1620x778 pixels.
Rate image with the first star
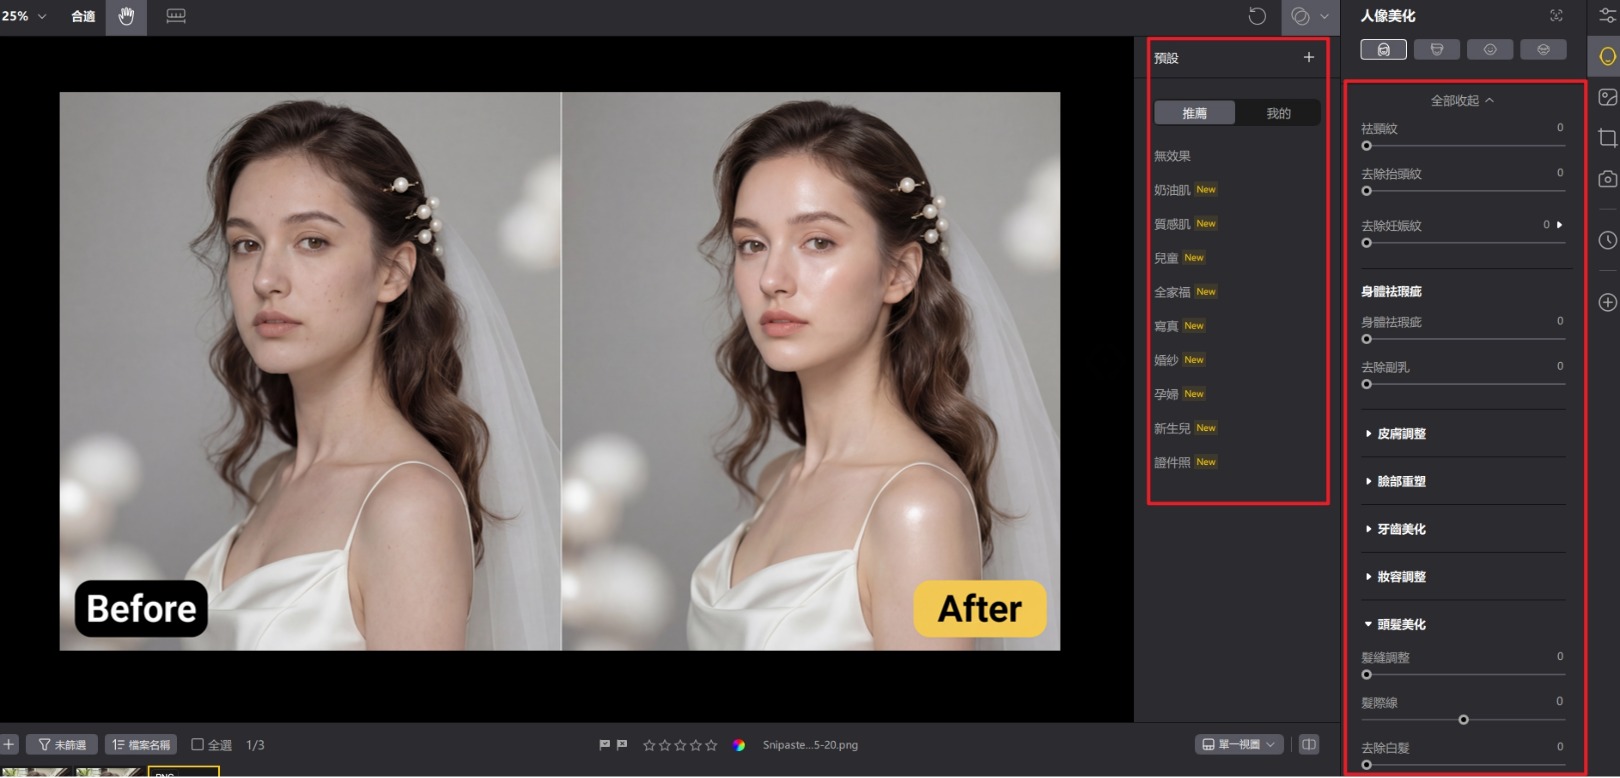[649, 745]
